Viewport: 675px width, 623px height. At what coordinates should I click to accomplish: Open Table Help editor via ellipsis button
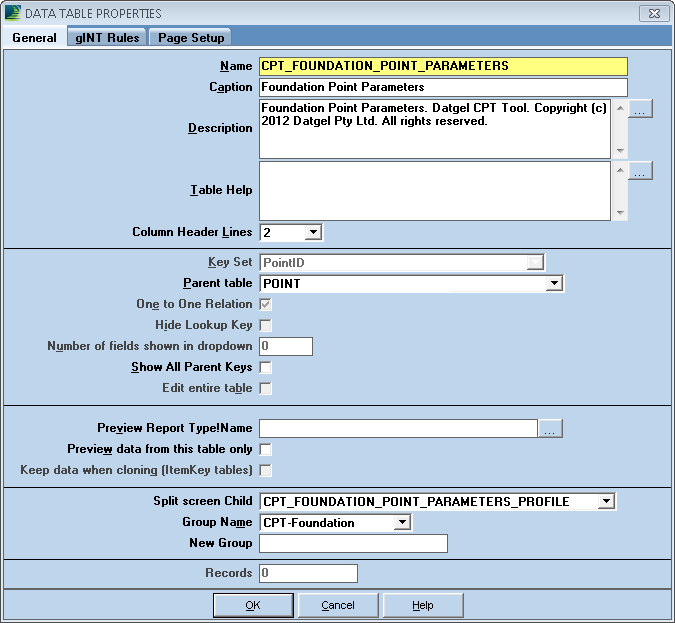pyautogui.click(x=641, y=171)
